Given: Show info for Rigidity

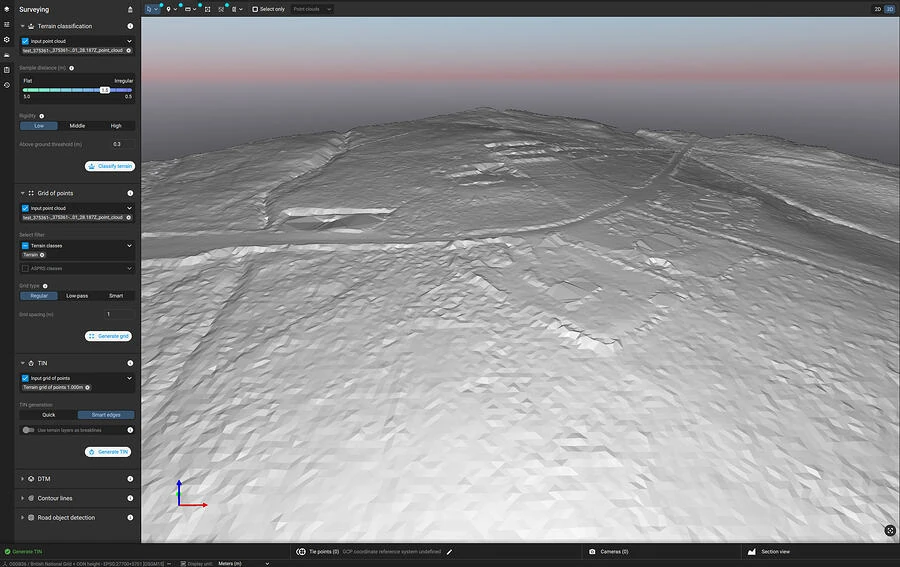Looking at the screenshot, I should tap(41, 116).
